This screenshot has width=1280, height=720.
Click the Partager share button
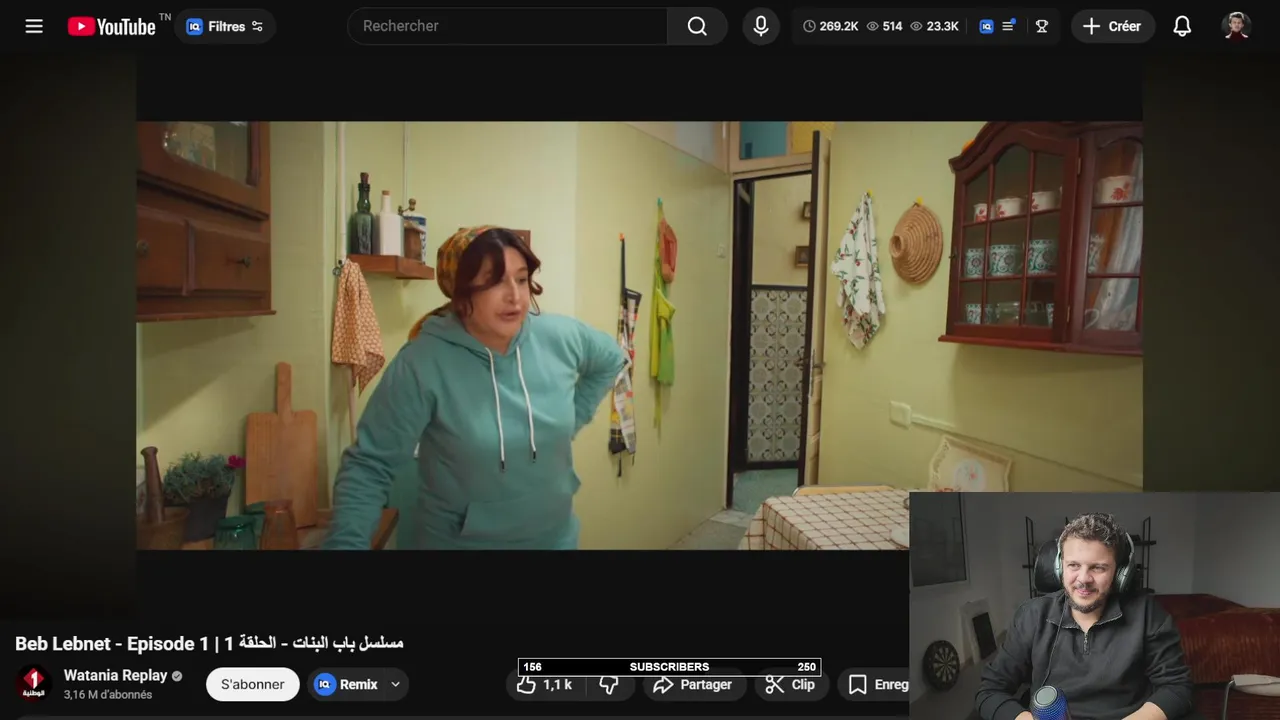(x=692, y=684)
